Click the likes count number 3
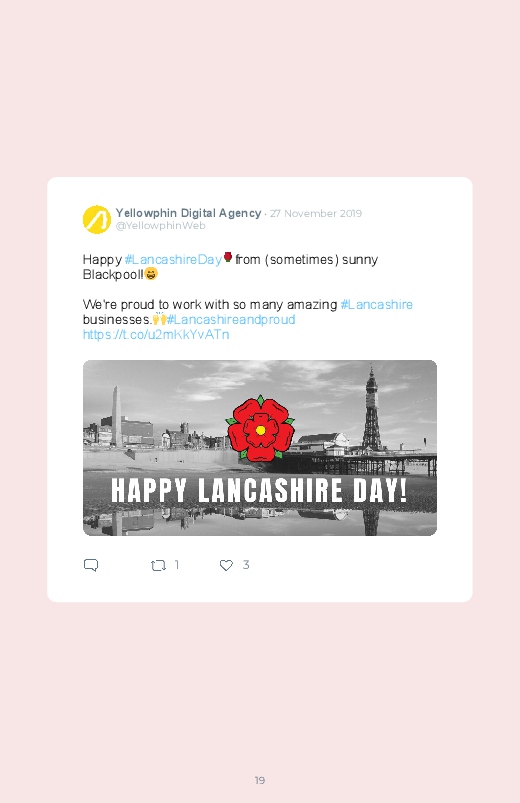The width and height of the screenshot is (520, 803). coord(246,565)
